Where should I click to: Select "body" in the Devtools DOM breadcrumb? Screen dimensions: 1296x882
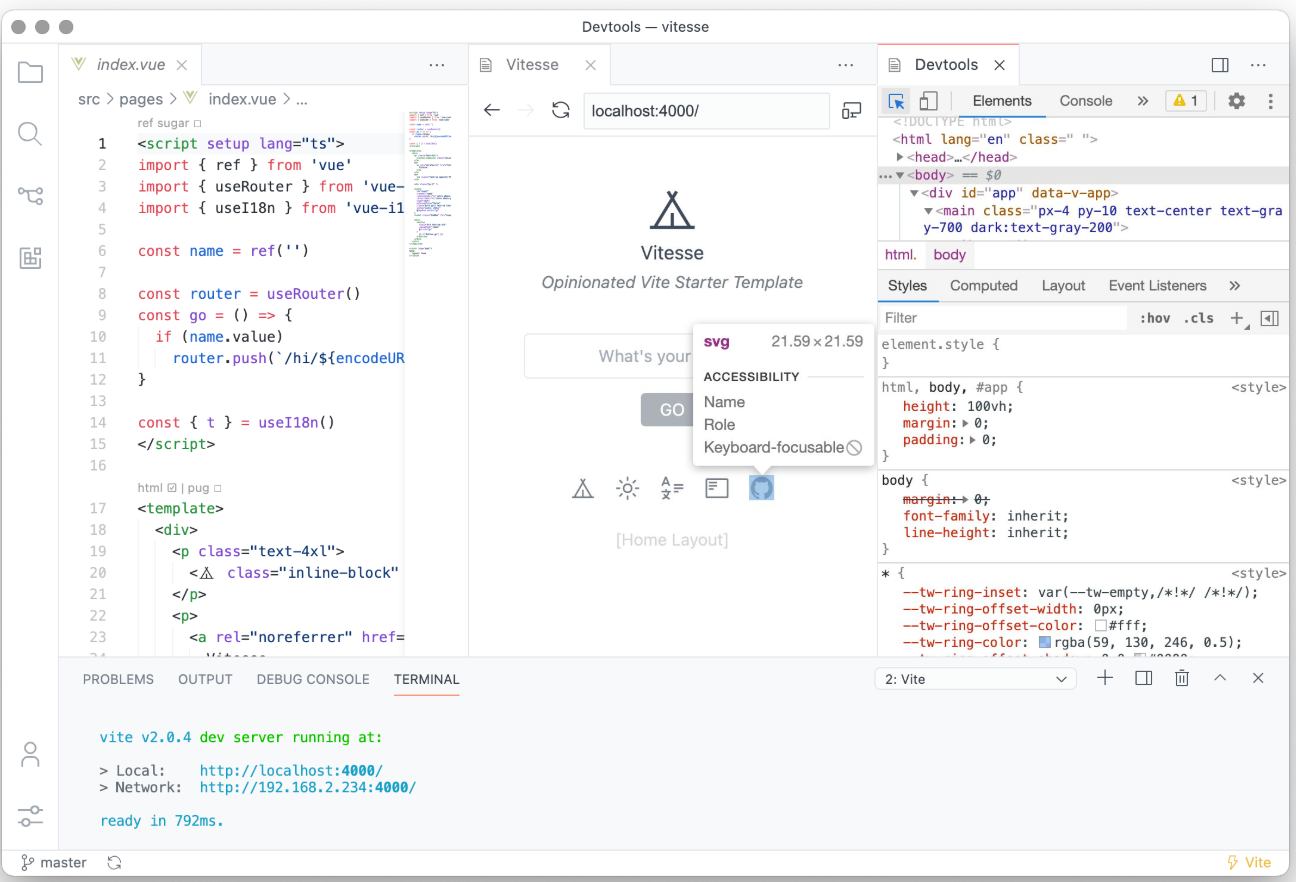[x=950, y=255]
